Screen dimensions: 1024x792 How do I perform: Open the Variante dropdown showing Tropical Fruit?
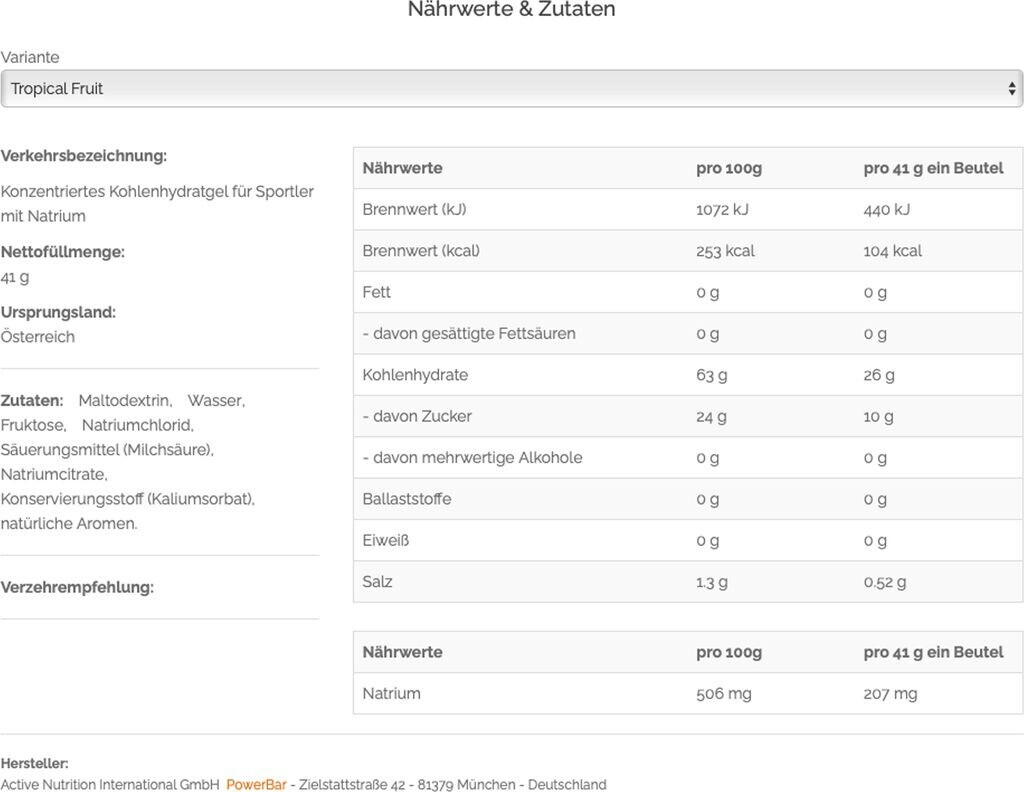pyautogui.click(x=500, y=89)
